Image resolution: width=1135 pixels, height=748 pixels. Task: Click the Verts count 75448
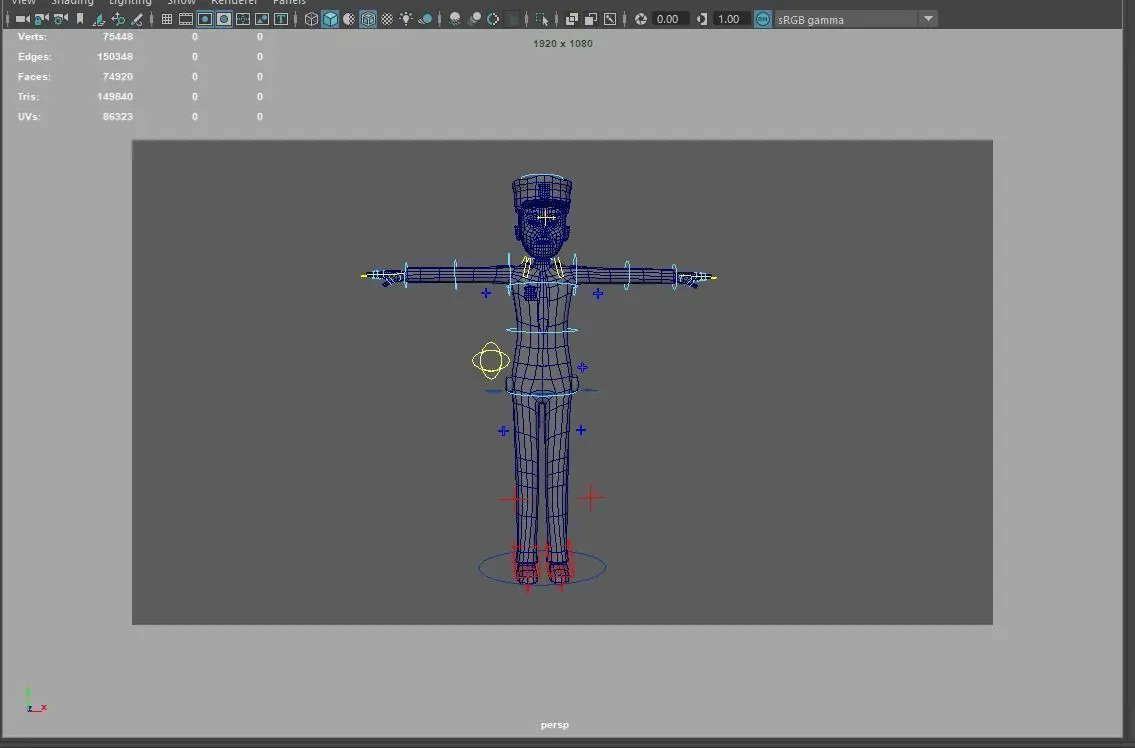(117, 36)
